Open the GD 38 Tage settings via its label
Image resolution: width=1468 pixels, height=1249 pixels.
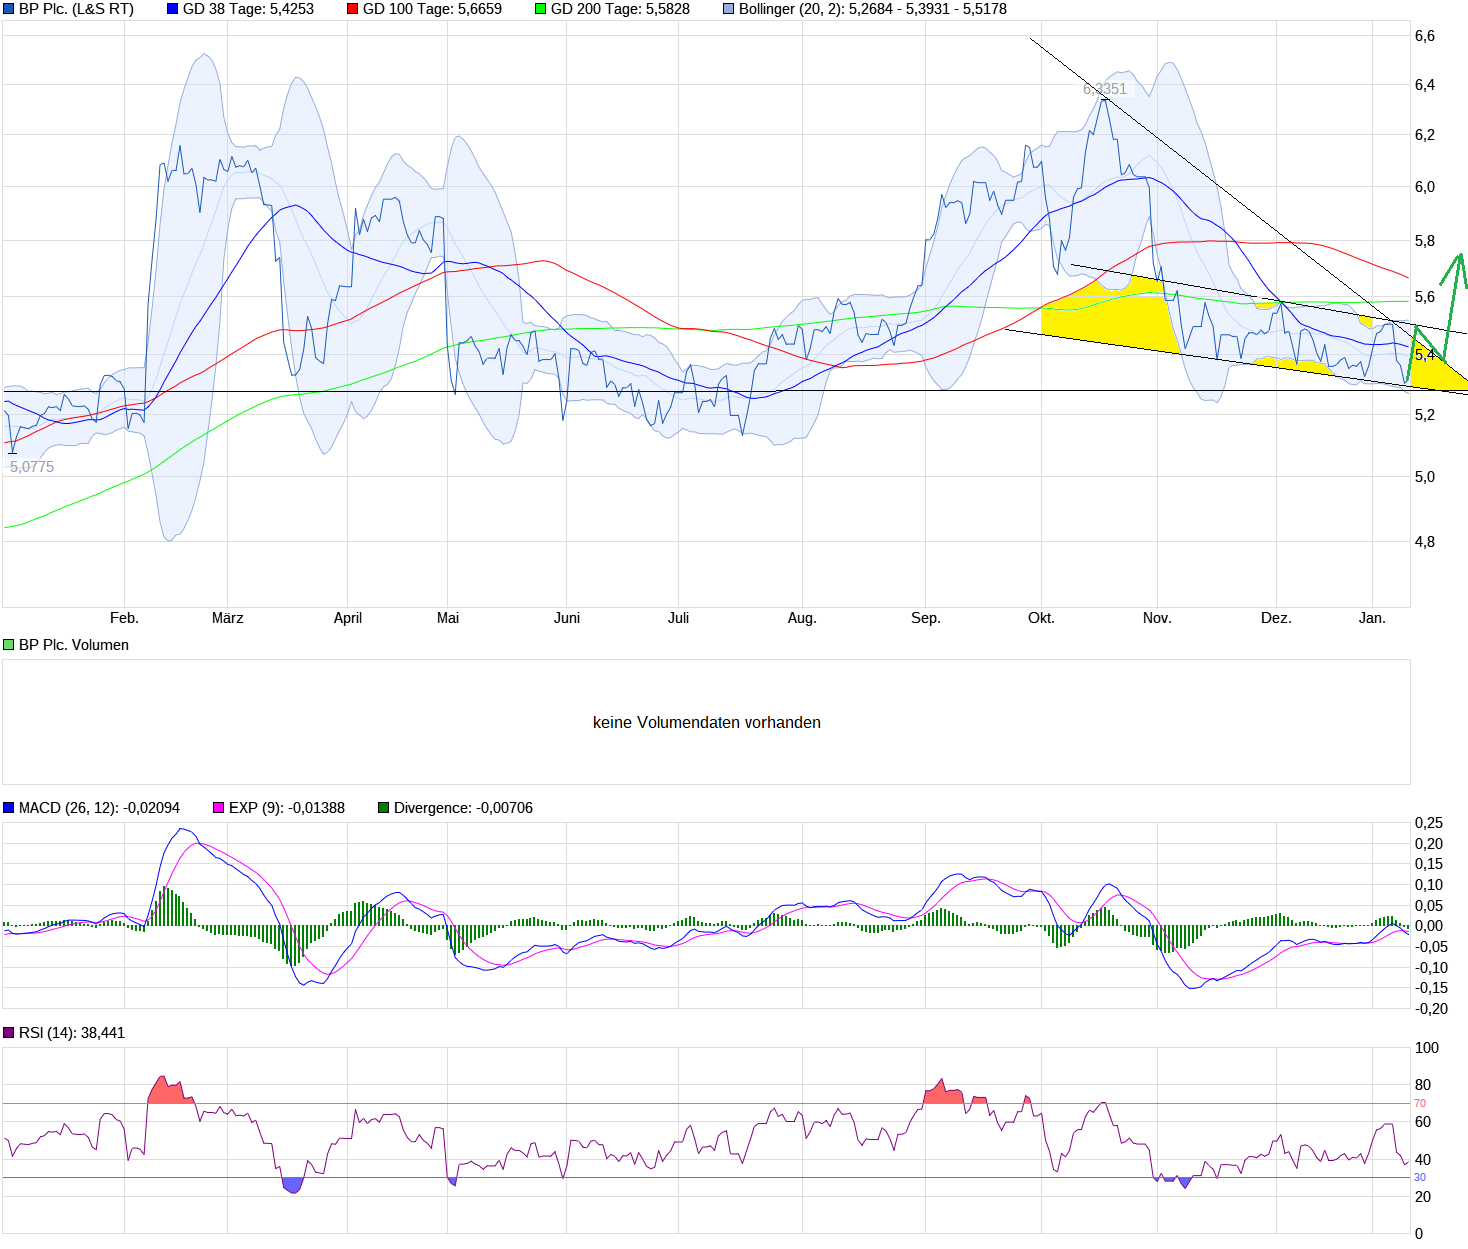tap(247, 8)
